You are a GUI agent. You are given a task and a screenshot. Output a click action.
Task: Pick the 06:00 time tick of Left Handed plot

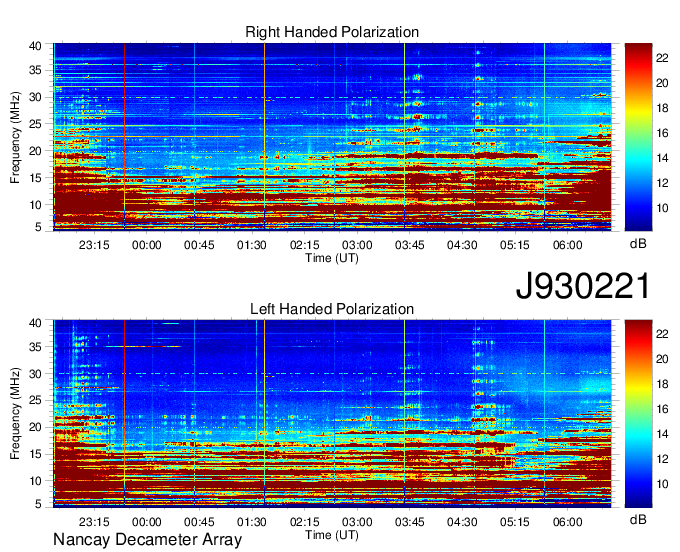tap(567, 522)
